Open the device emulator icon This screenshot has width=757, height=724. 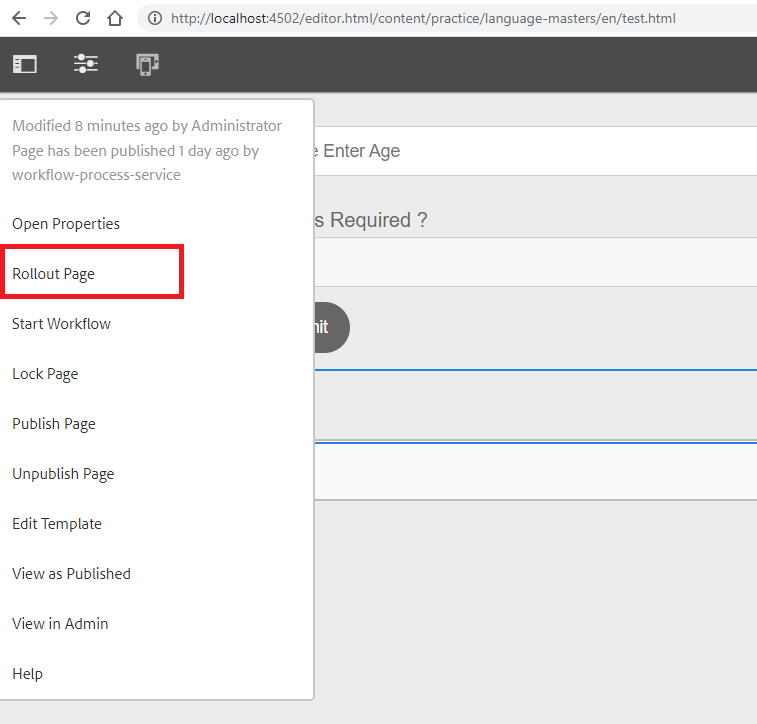pos(148,65)
